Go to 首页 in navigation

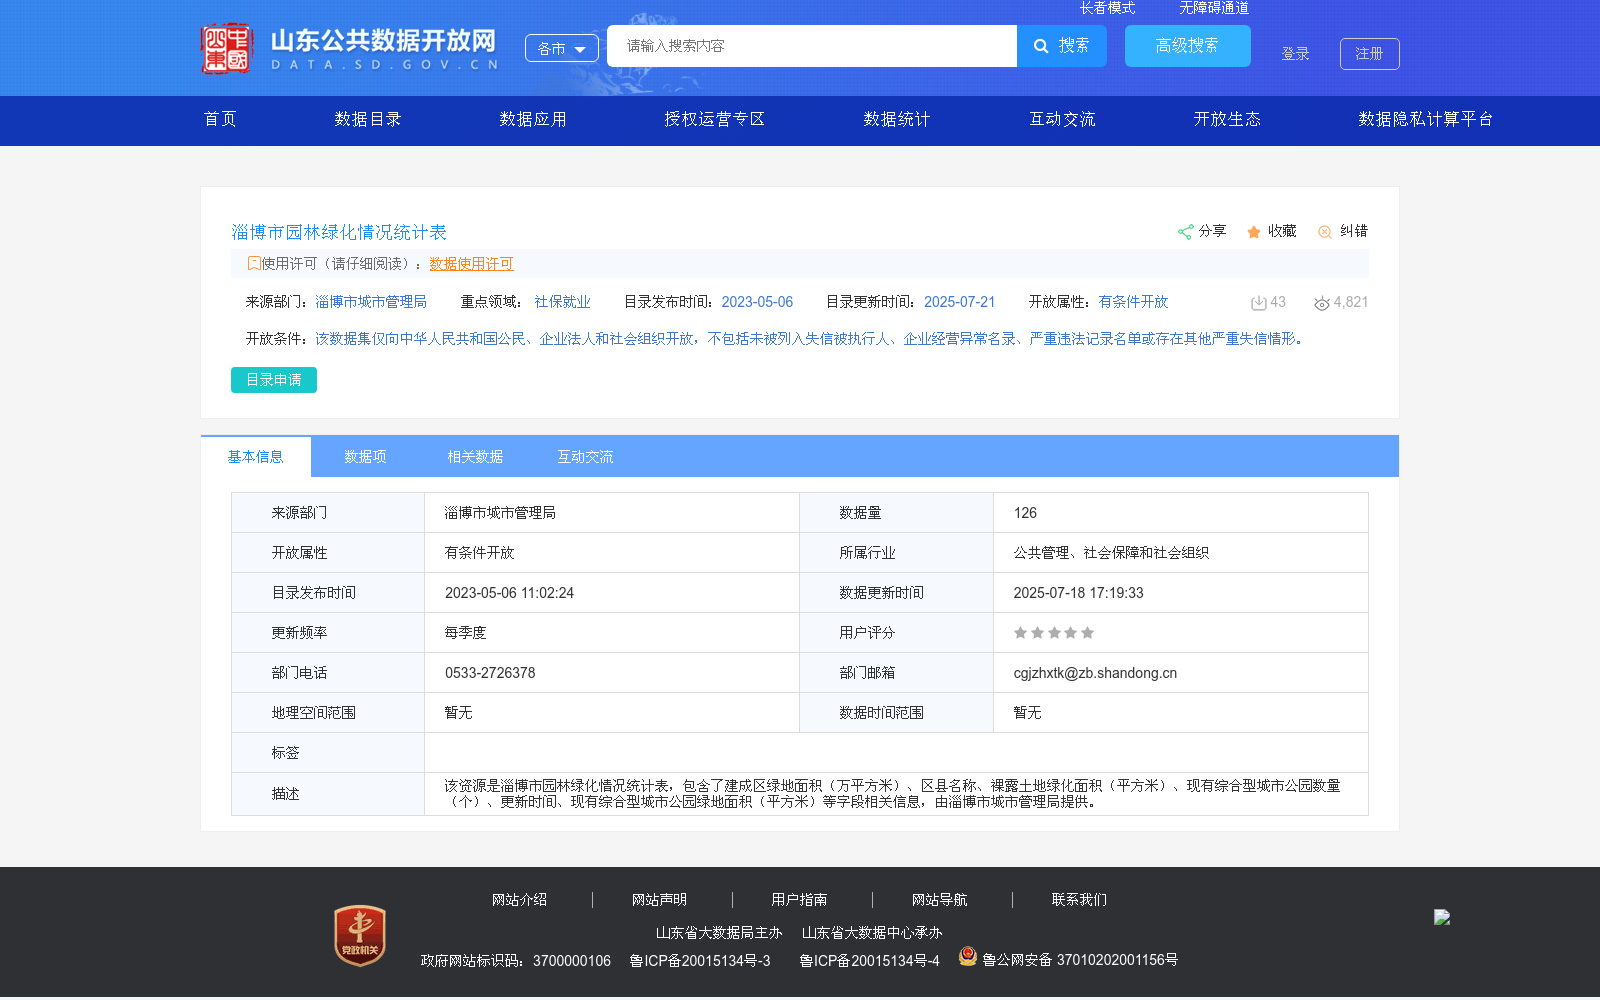221,119
